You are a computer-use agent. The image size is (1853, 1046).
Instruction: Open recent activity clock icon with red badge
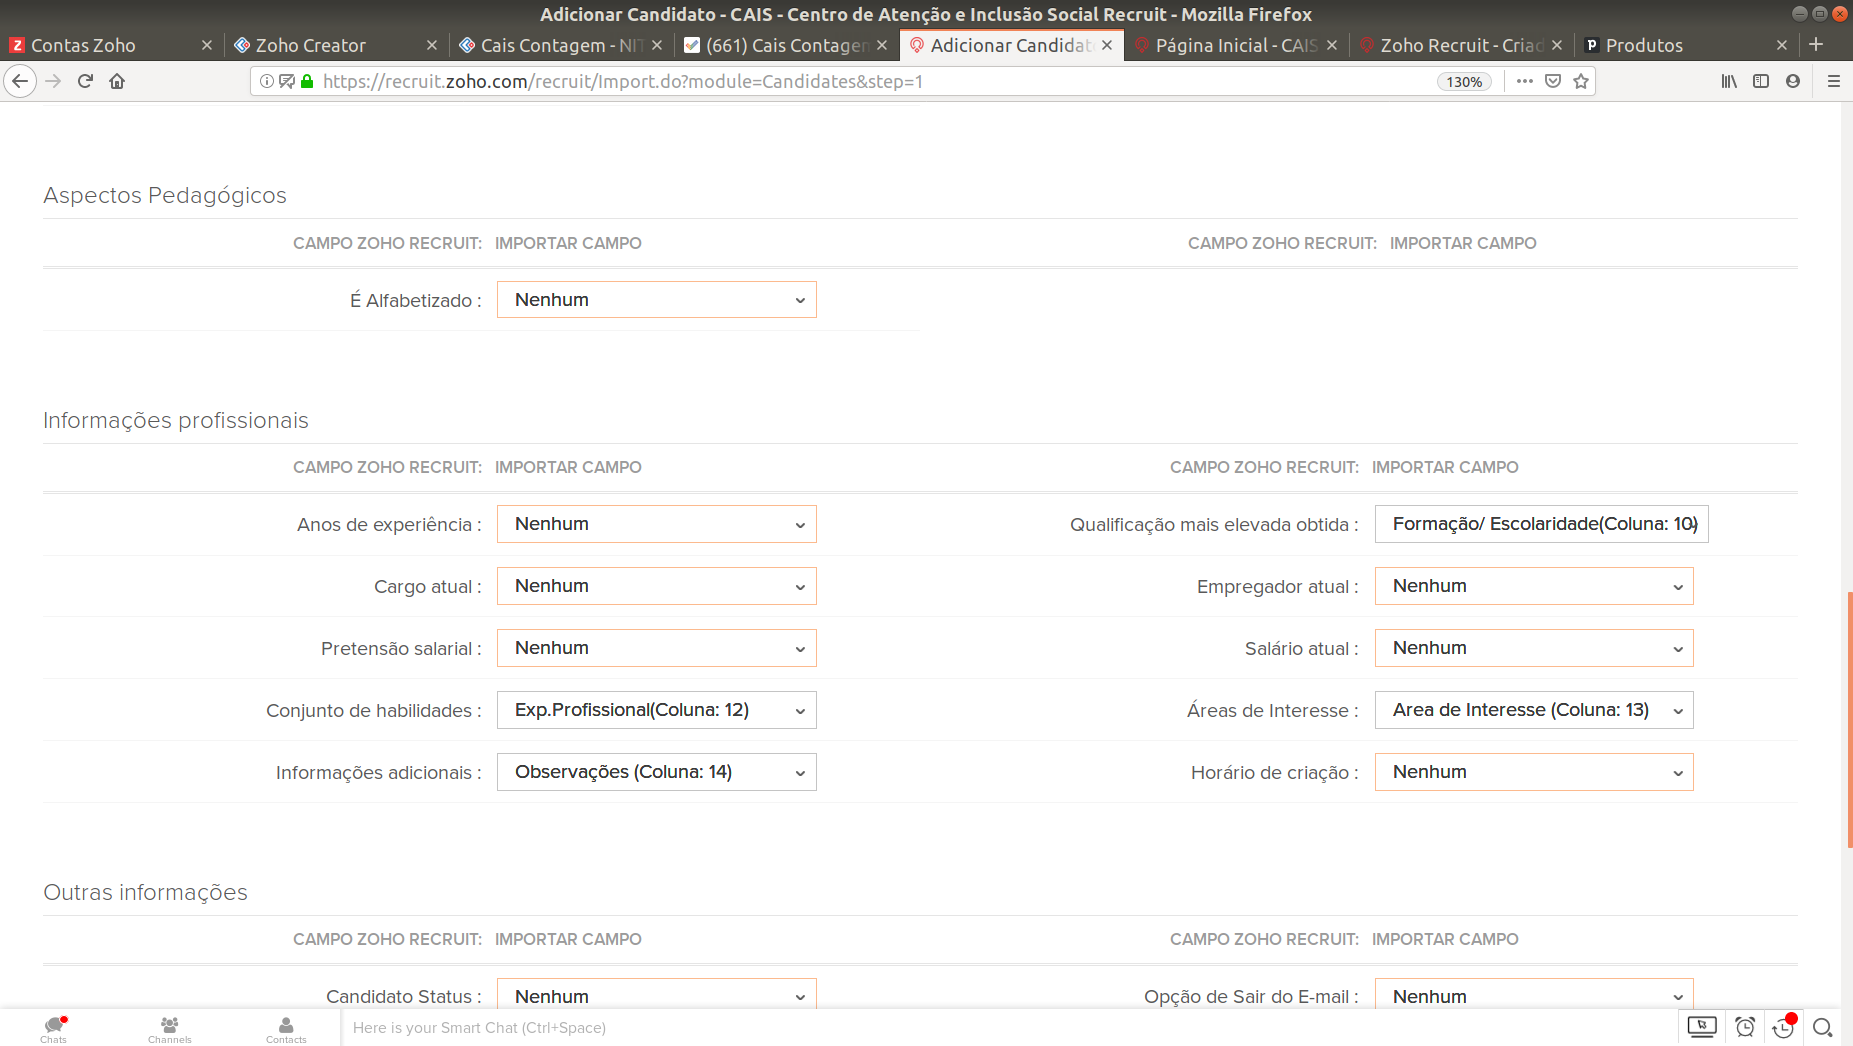pos(1783,1027)
